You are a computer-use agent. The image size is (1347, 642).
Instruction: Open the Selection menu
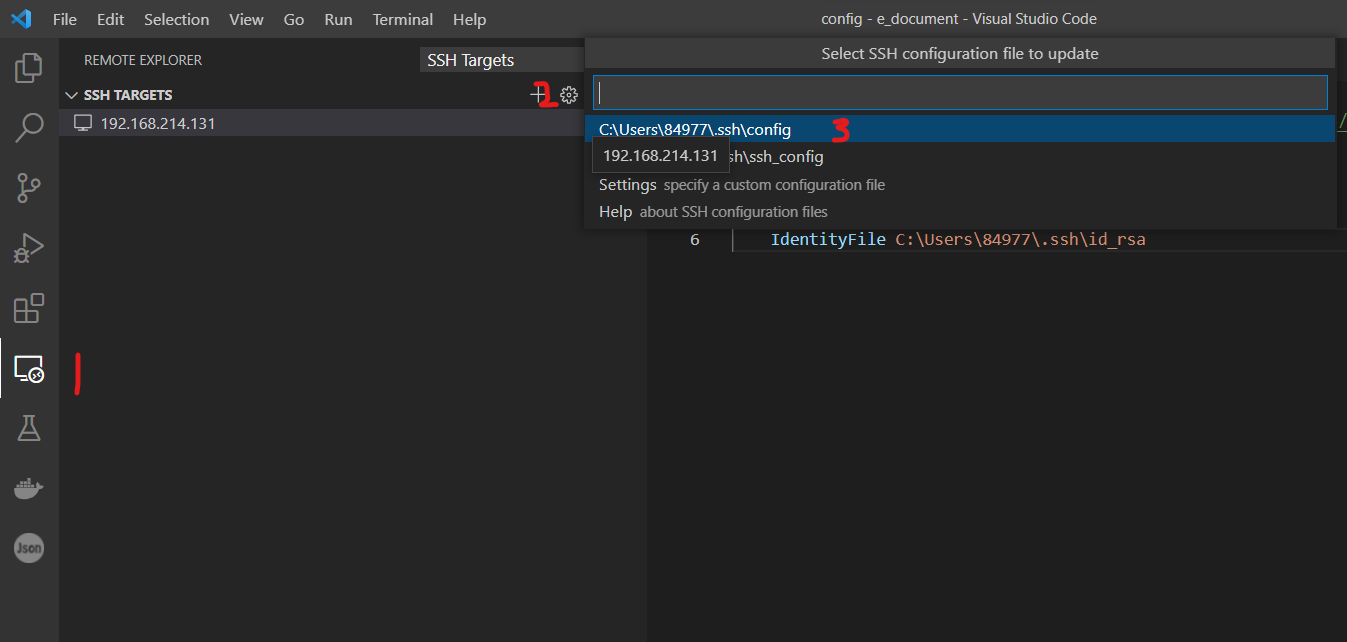tap(177, 19)
